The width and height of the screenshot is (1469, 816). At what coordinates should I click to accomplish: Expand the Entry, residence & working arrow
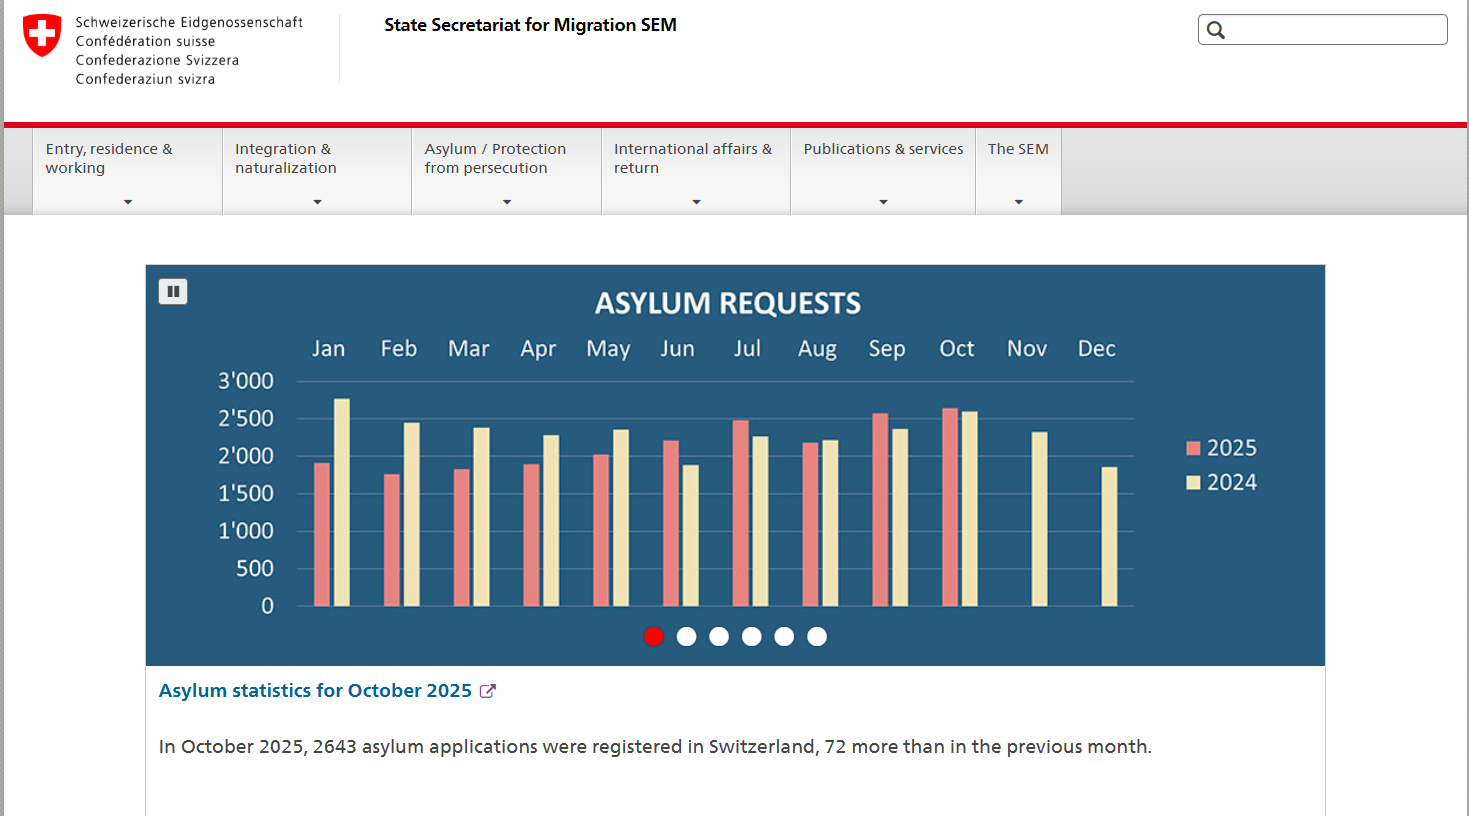point(128,202)
